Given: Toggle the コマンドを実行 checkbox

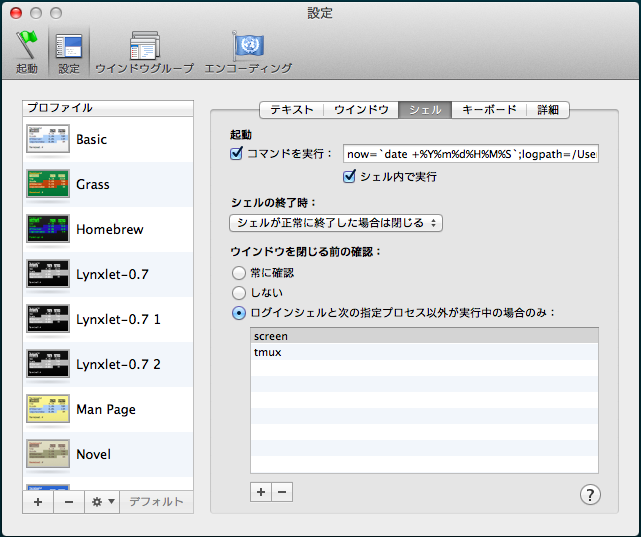Looking at the screenshot, I should [x=236, y=154].
